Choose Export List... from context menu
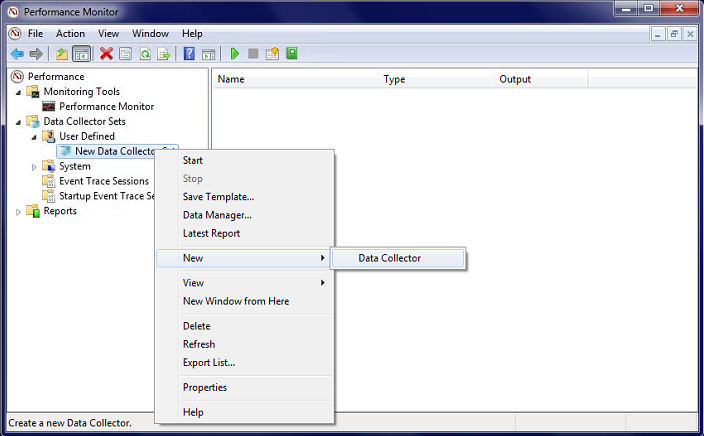This screenshot has width=704, height=436. click(245, 363)
